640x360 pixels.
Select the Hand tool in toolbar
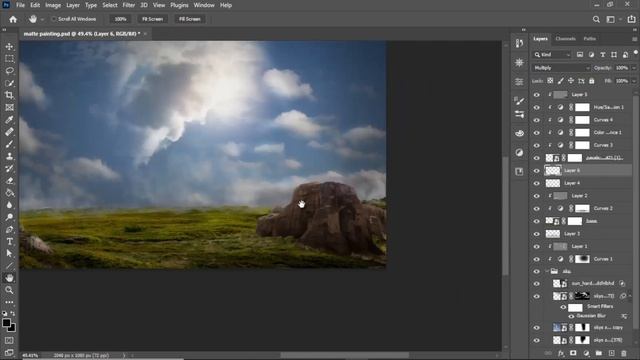pos(9,278)
